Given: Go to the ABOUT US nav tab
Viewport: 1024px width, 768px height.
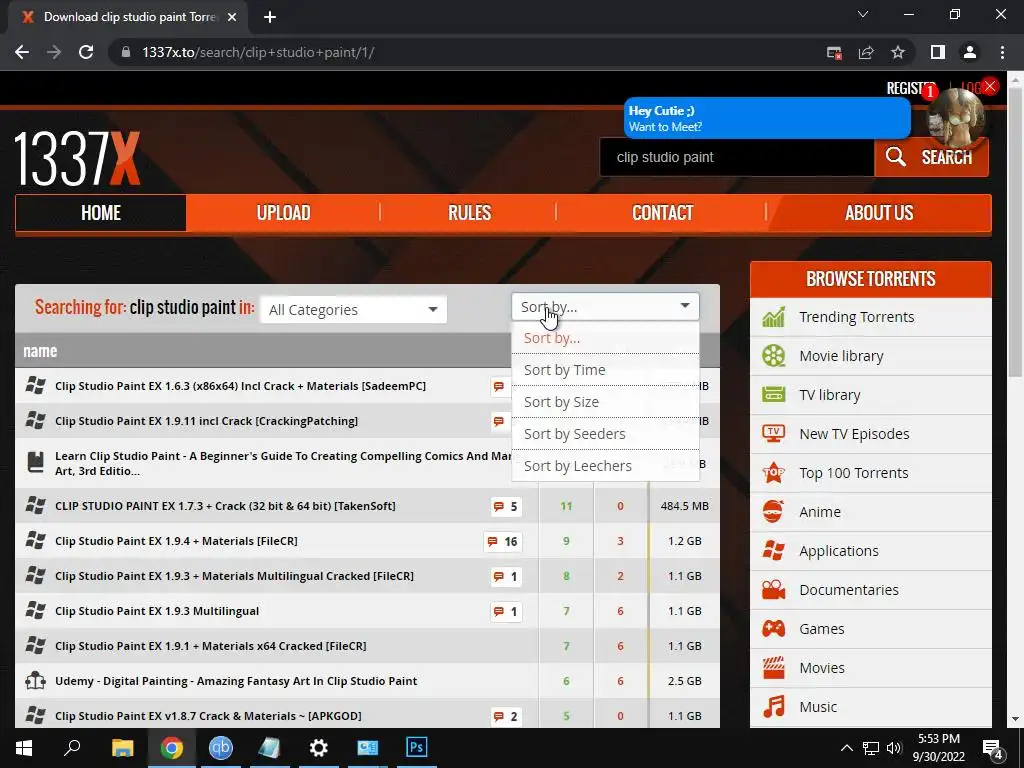Looking at the screenshot, I should [879, 213].
